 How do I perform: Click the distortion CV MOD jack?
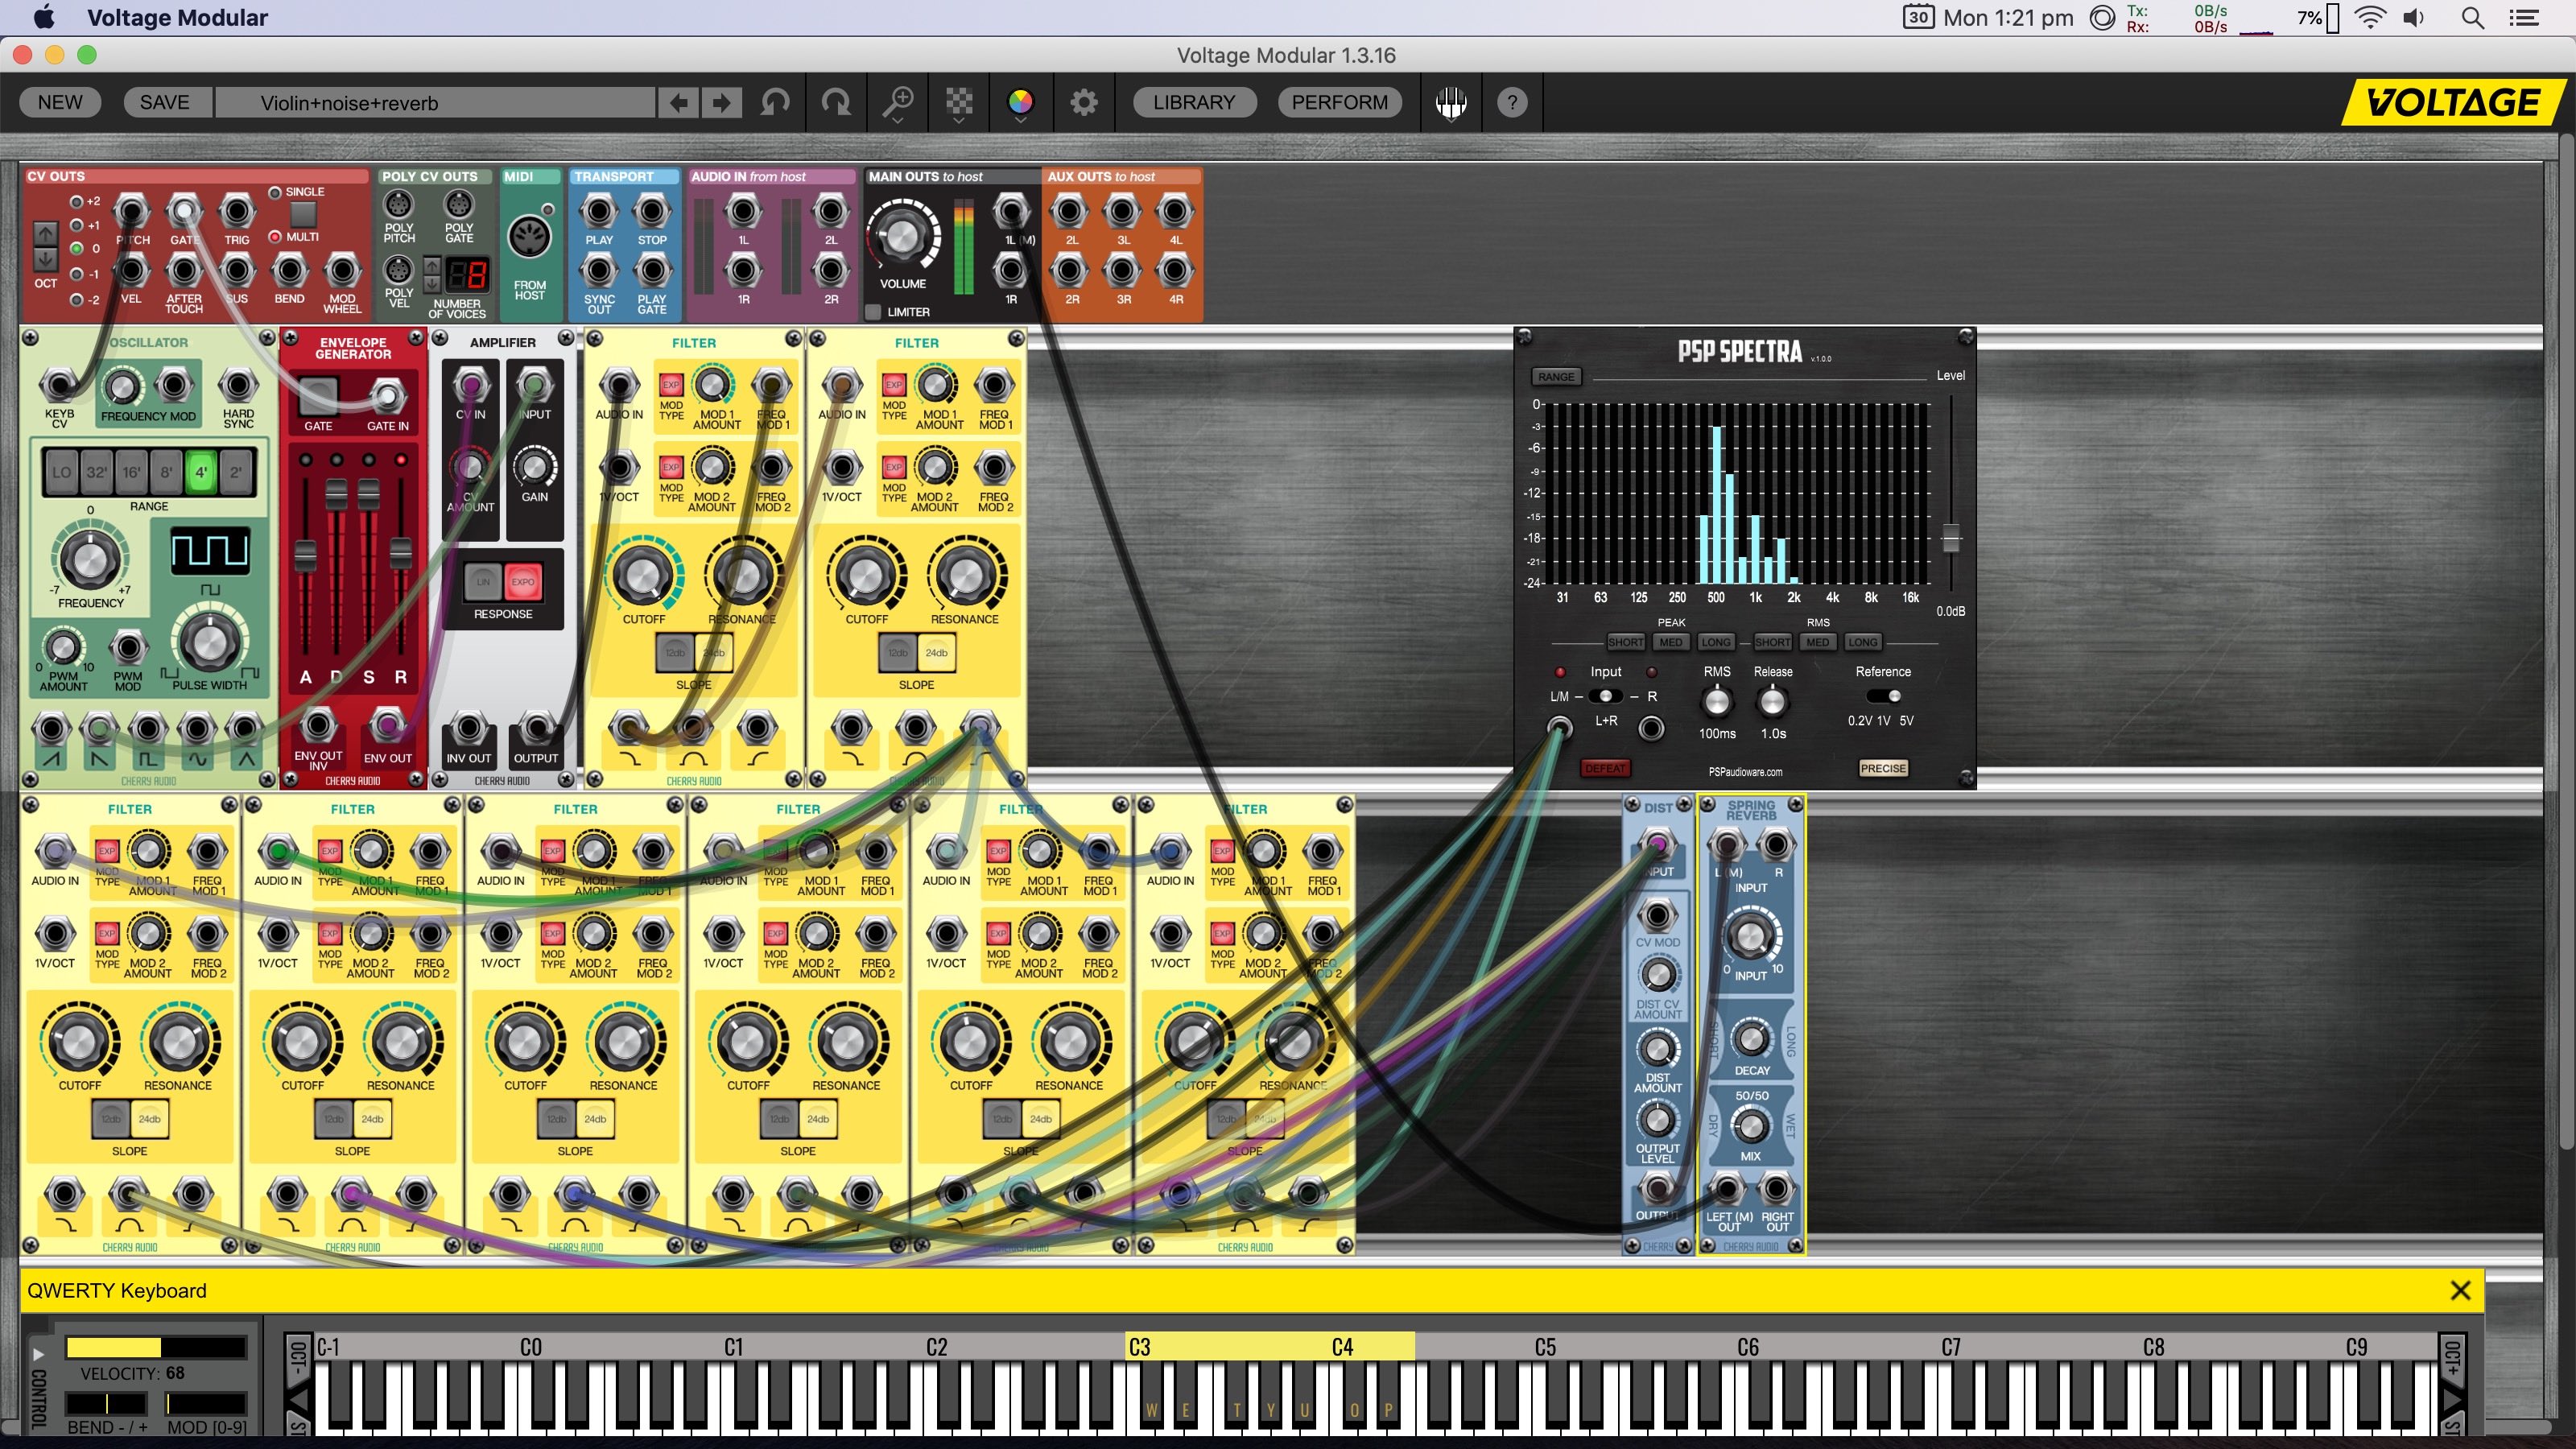coord(1657,915)
